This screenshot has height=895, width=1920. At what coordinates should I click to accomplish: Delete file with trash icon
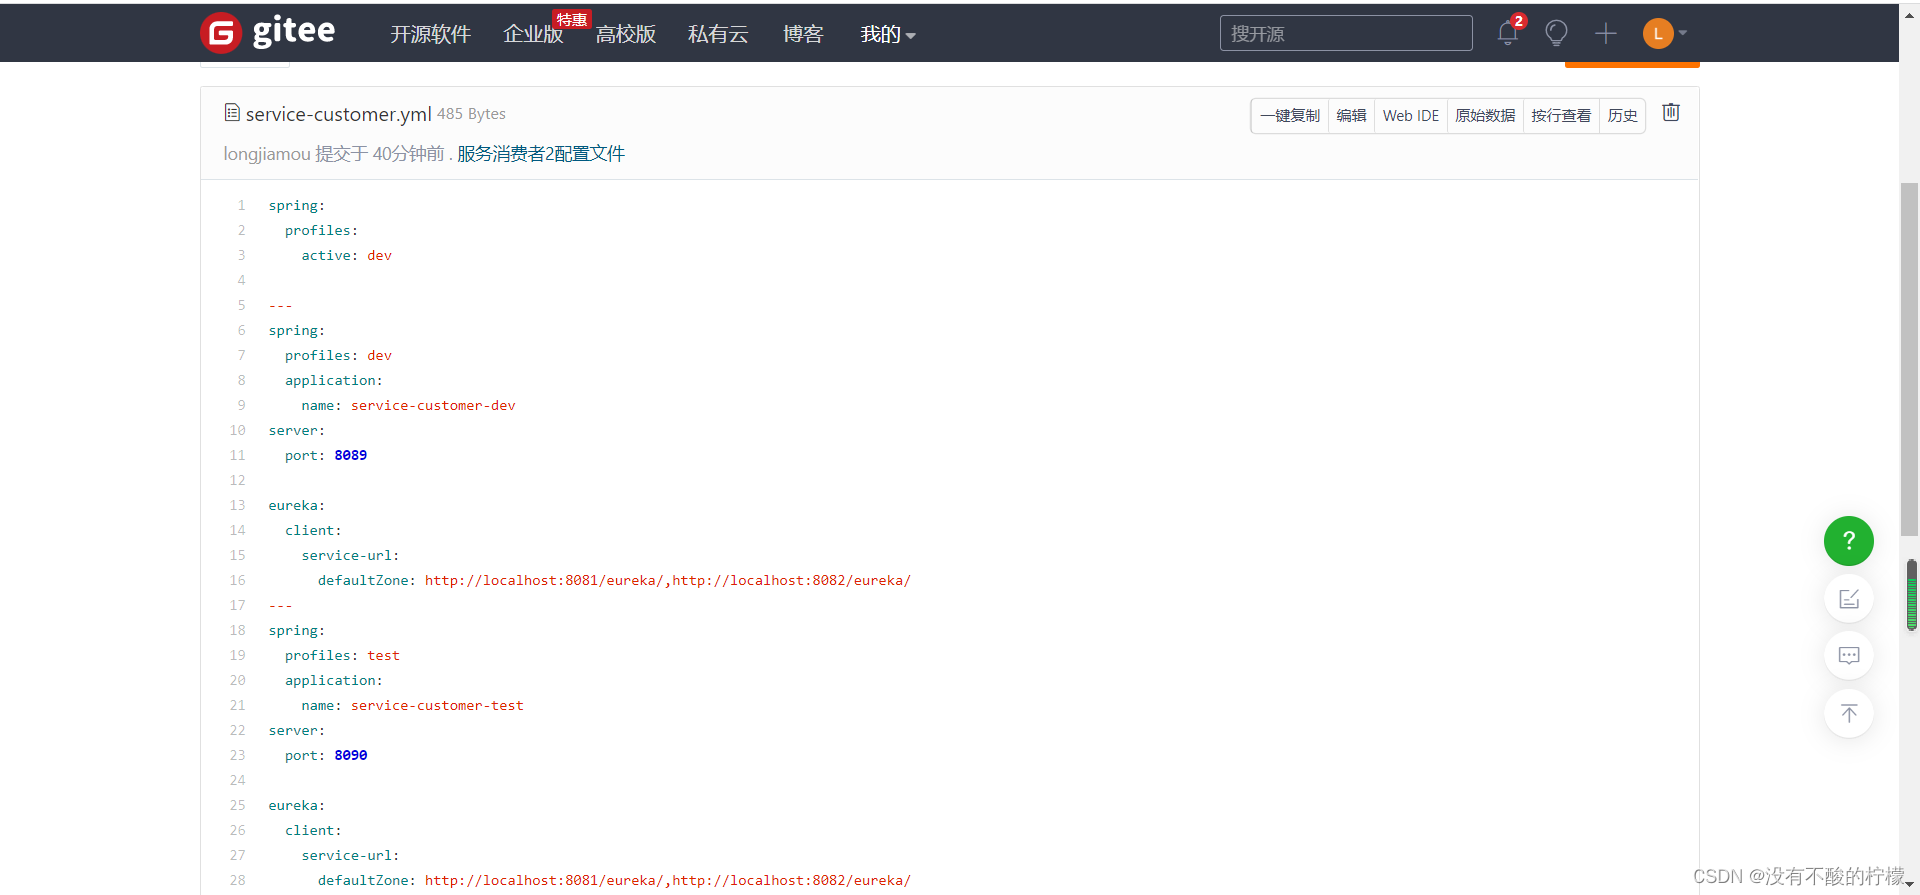(x=1671, y=112)
